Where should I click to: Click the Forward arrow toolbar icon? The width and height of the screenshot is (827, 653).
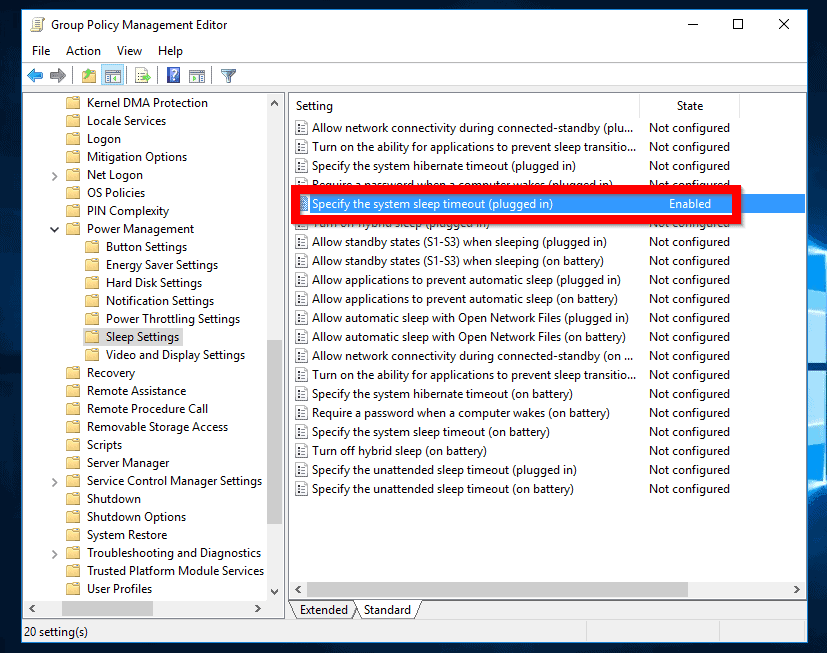(58, 76)
